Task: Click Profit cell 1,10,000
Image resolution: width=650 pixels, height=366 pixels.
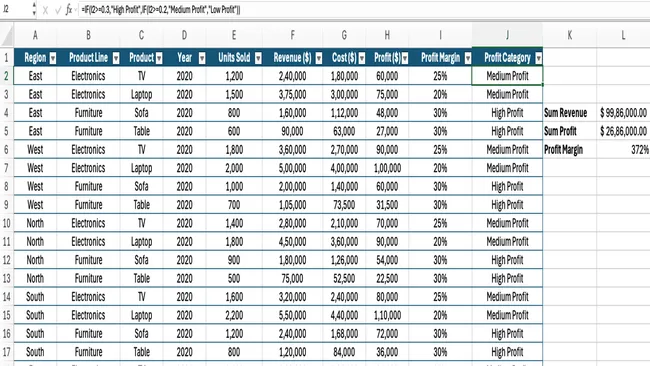Action: [x=387, y=315]
